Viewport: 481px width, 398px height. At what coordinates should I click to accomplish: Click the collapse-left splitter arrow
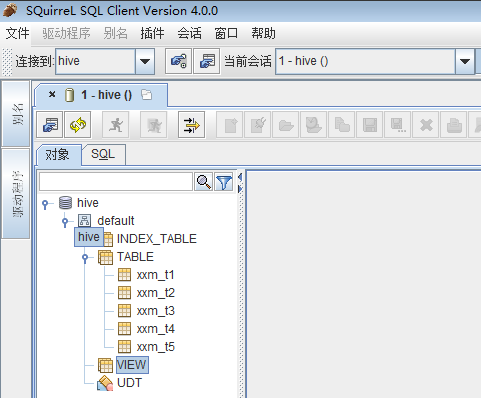(x=240, y=177)
